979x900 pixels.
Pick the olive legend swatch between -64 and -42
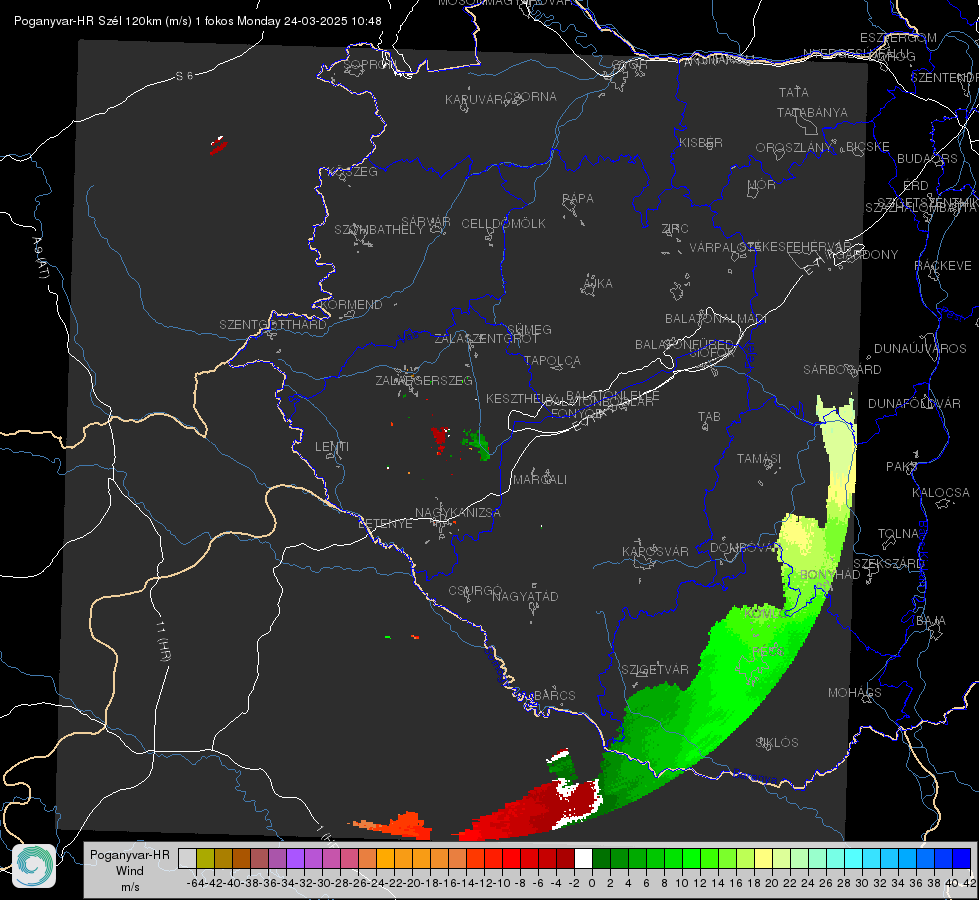[205, 859]
